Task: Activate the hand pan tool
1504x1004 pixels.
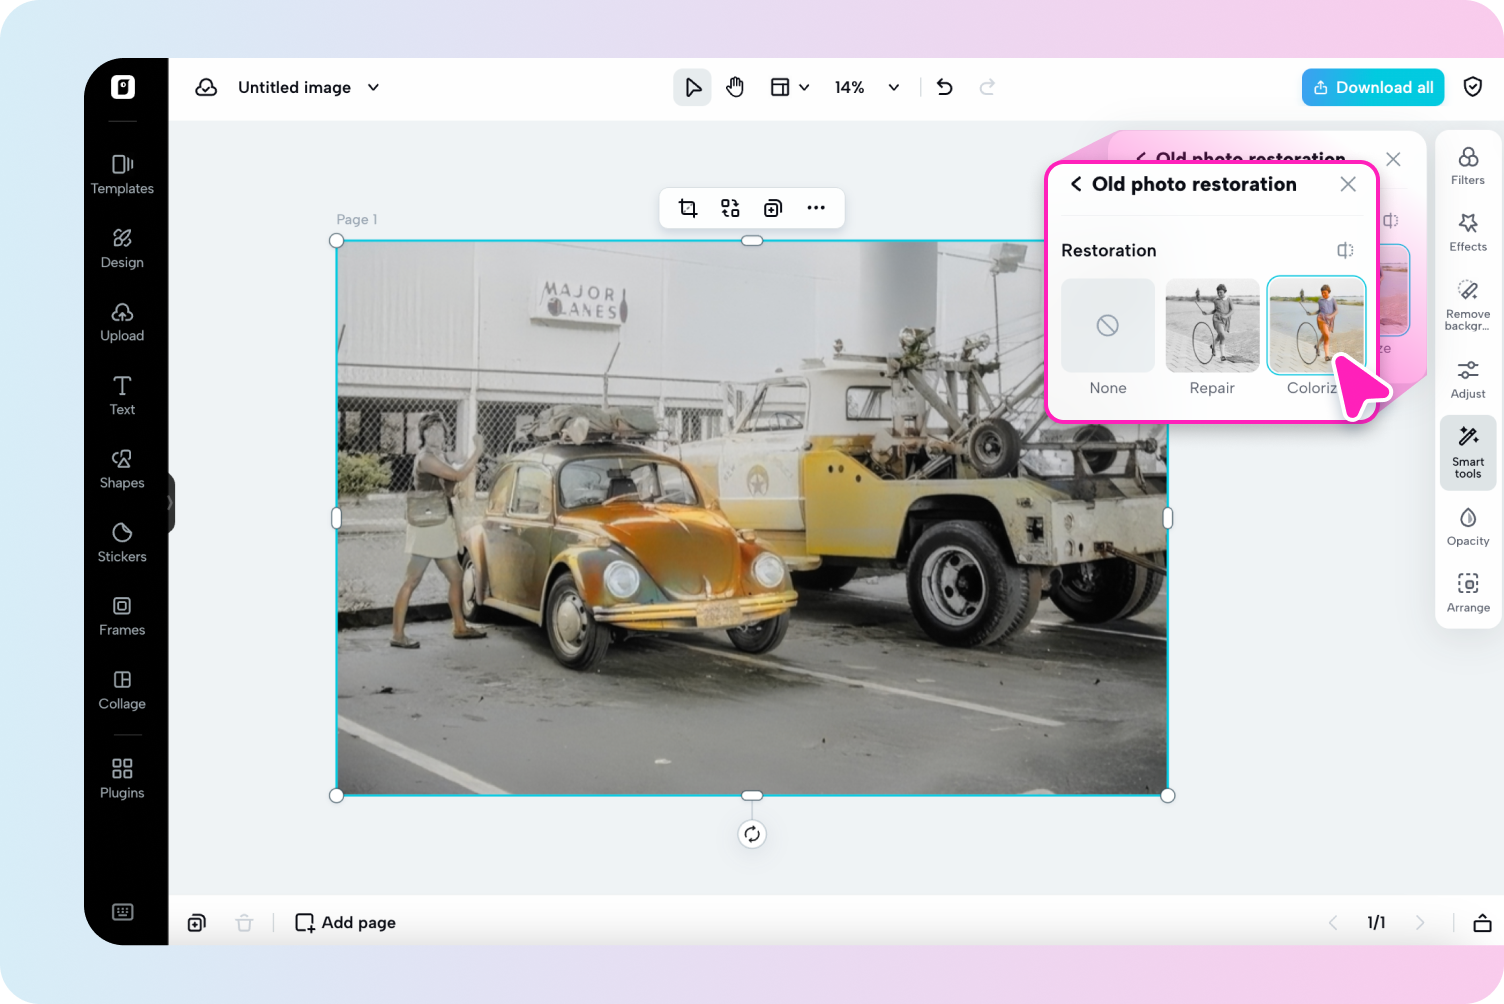Action: coord(735,88)
